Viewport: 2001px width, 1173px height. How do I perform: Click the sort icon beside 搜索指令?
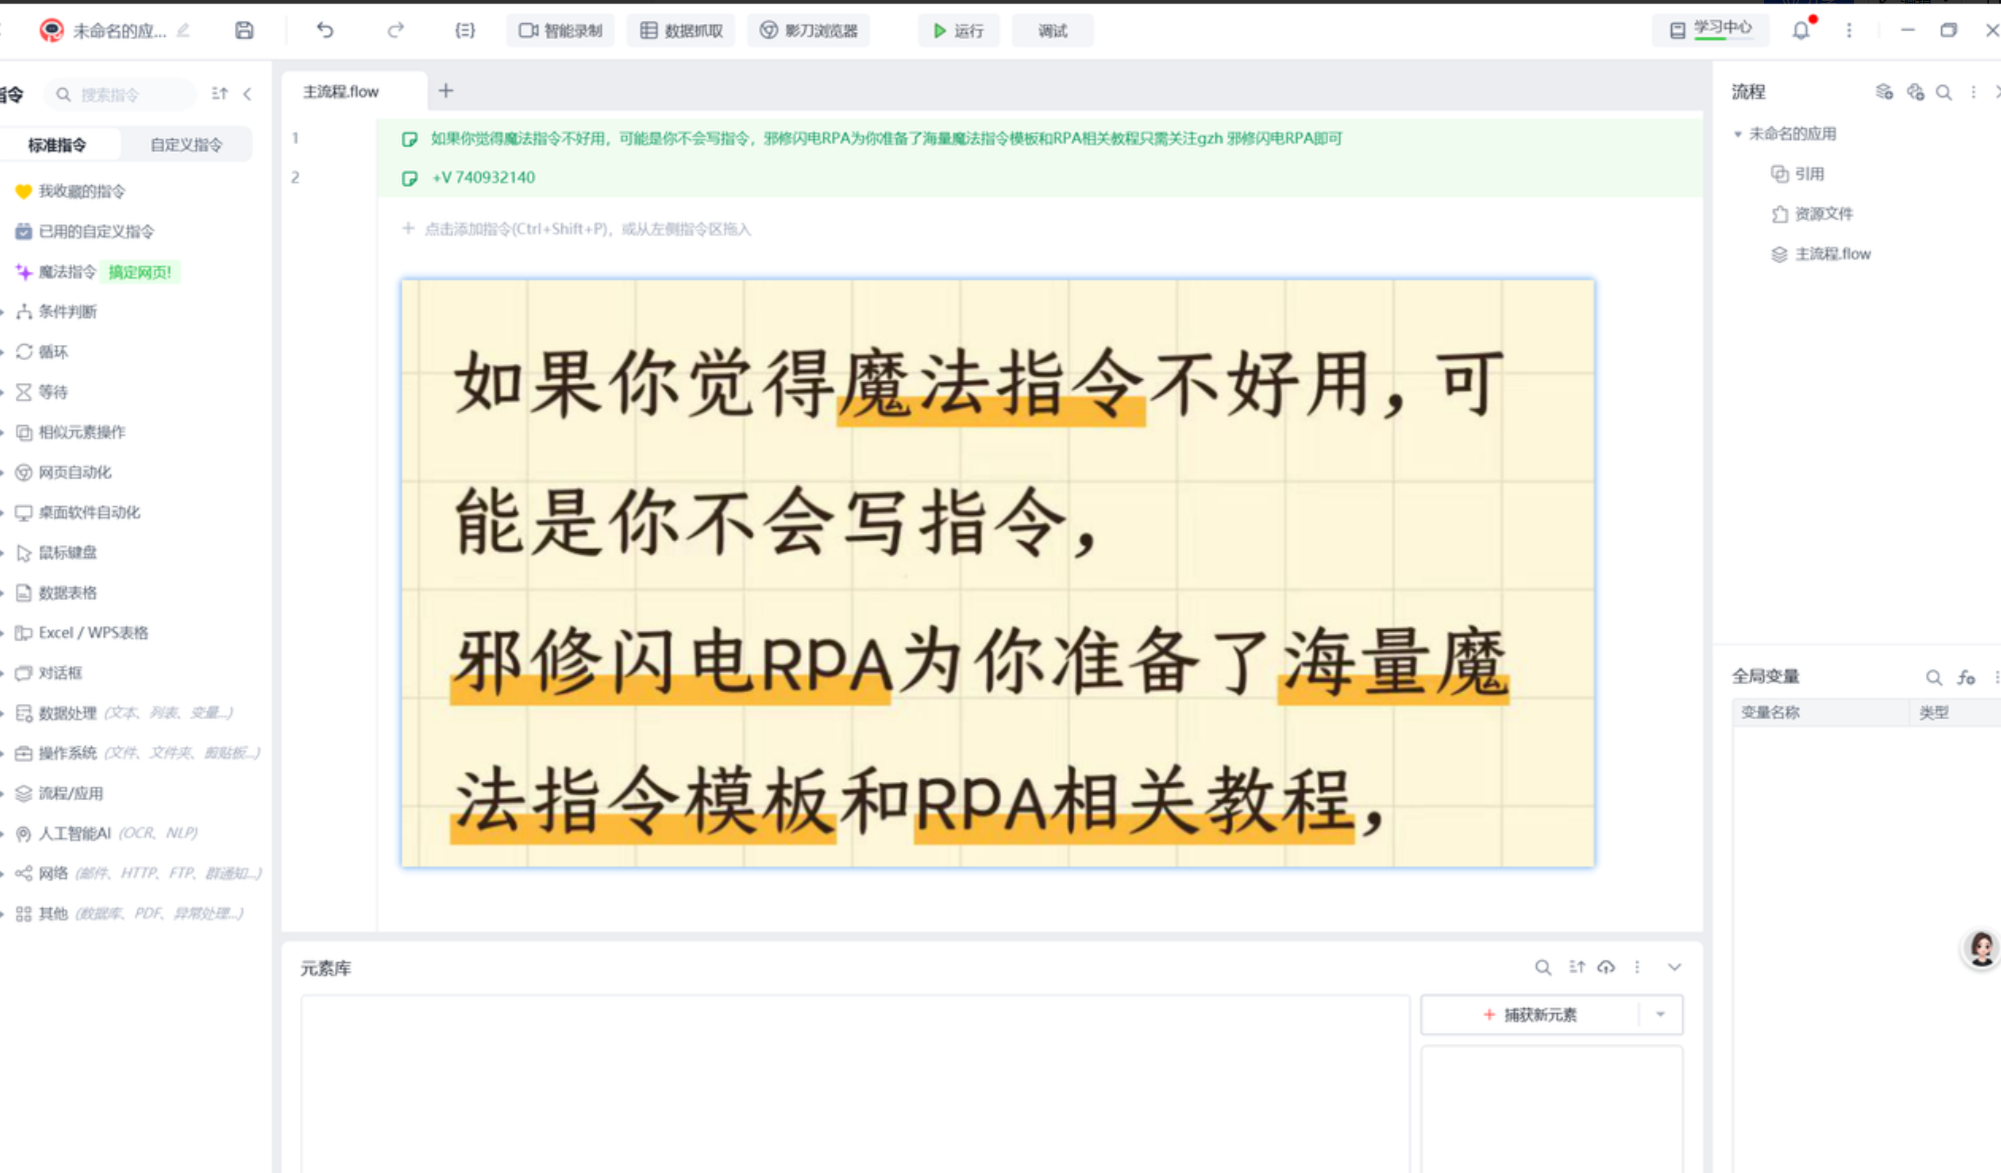tap(220, 93)
